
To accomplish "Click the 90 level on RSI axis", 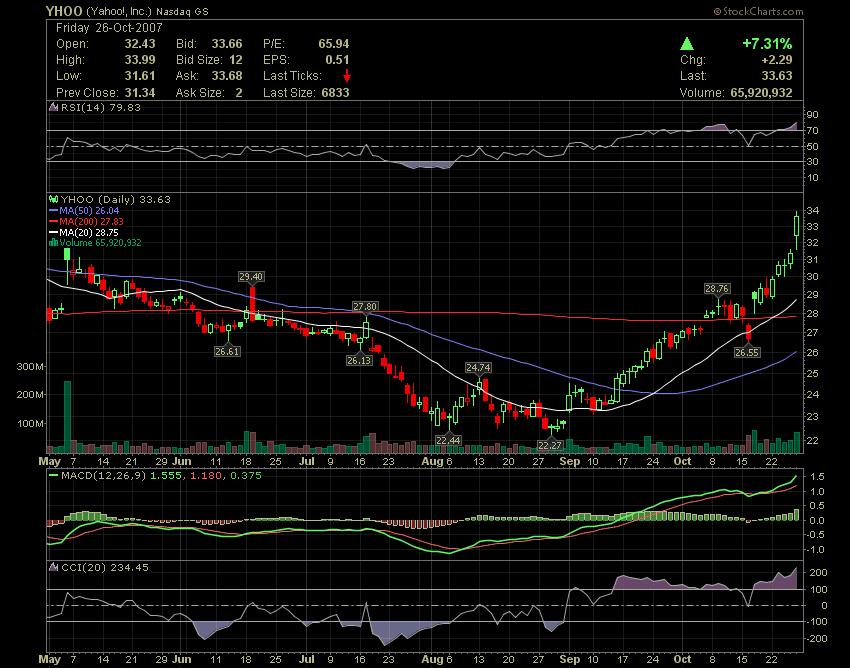I will coord(813,115).
